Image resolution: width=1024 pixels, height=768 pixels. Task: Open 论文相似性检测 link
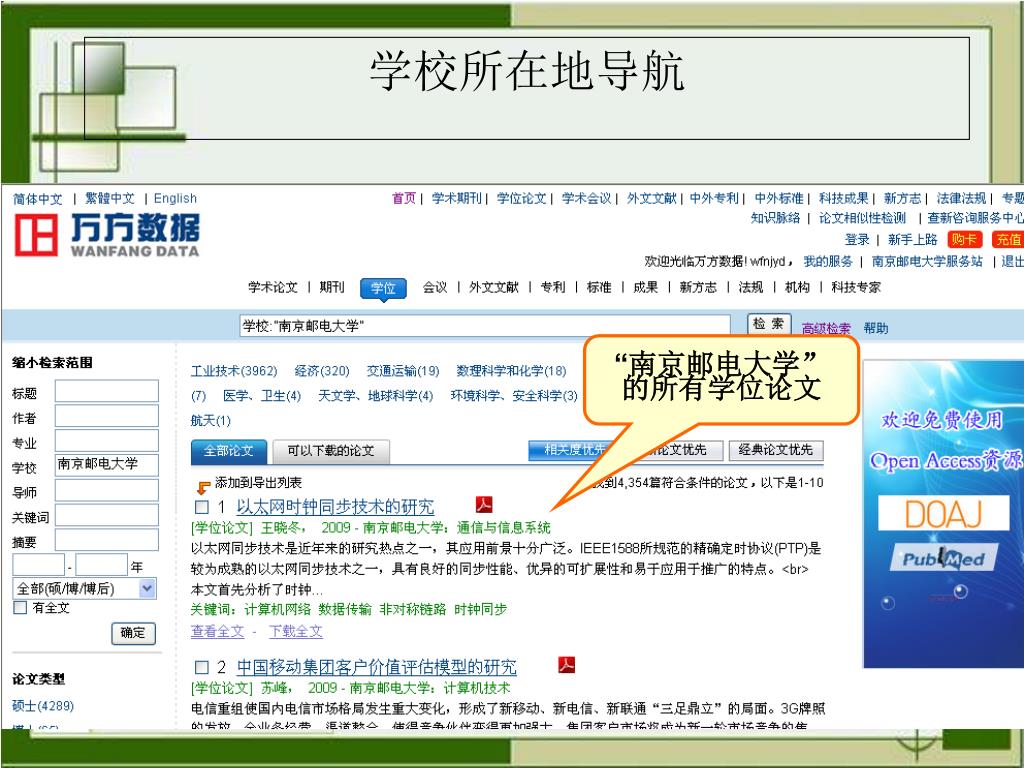coord(863,217)
